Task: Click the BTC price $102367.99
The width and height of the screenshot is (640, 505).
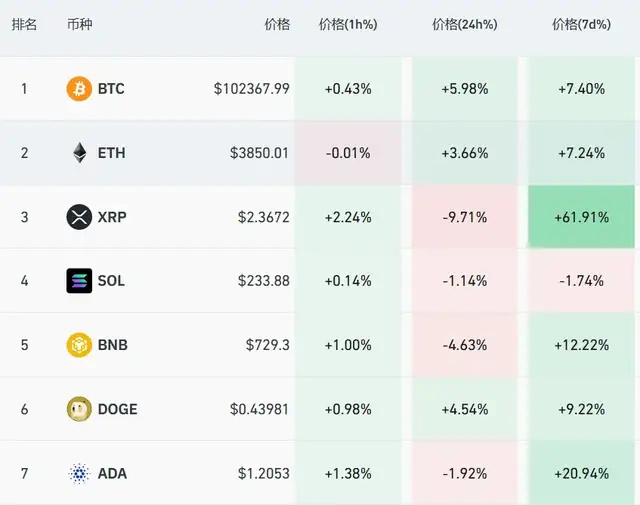Action: [251, 89]
